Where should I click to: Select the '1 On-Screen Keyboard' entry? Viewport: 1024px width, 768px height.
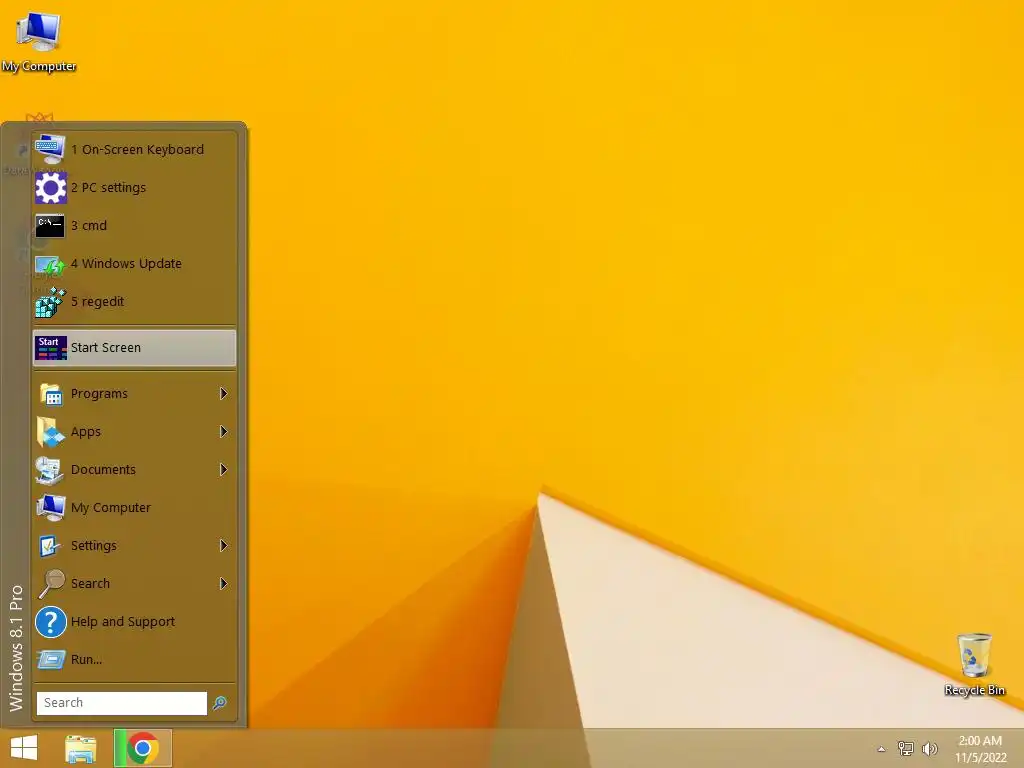pyautogui.click(x=135, y=150)
